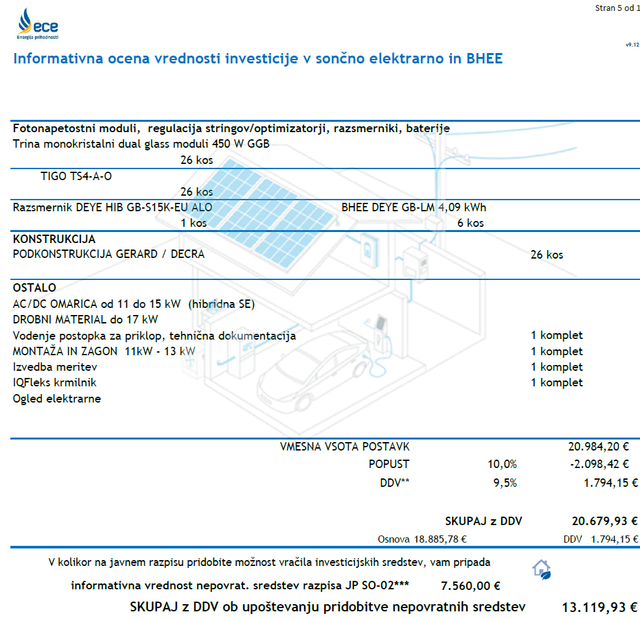Click the '26 kos' quantity under TIGO TS4-A-O
The width and height of the screenshot is (640, 619).
pos(197,192)
